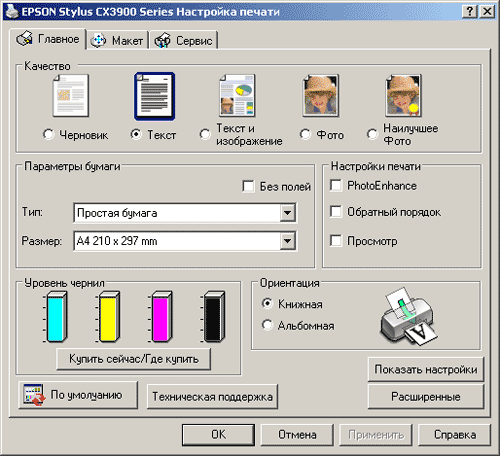500x456 pixels.
Task: Select Альбомная orientation
Action: (267, 325)
